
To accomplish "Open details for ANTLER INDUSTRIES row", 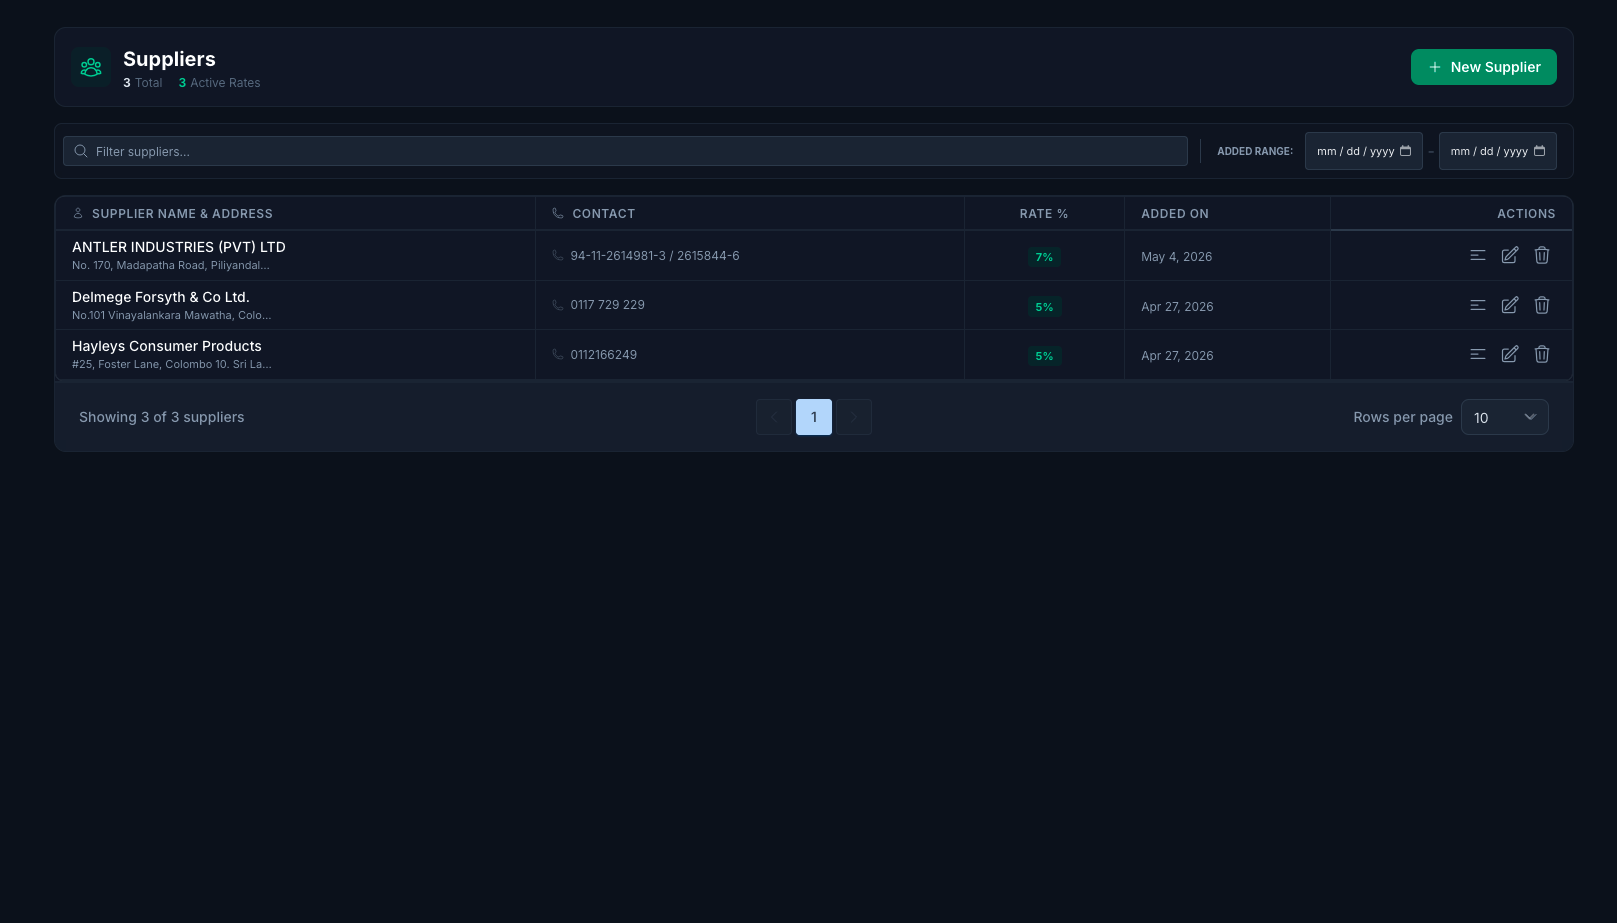I will pyautogui.click(x=1477, y=255).
